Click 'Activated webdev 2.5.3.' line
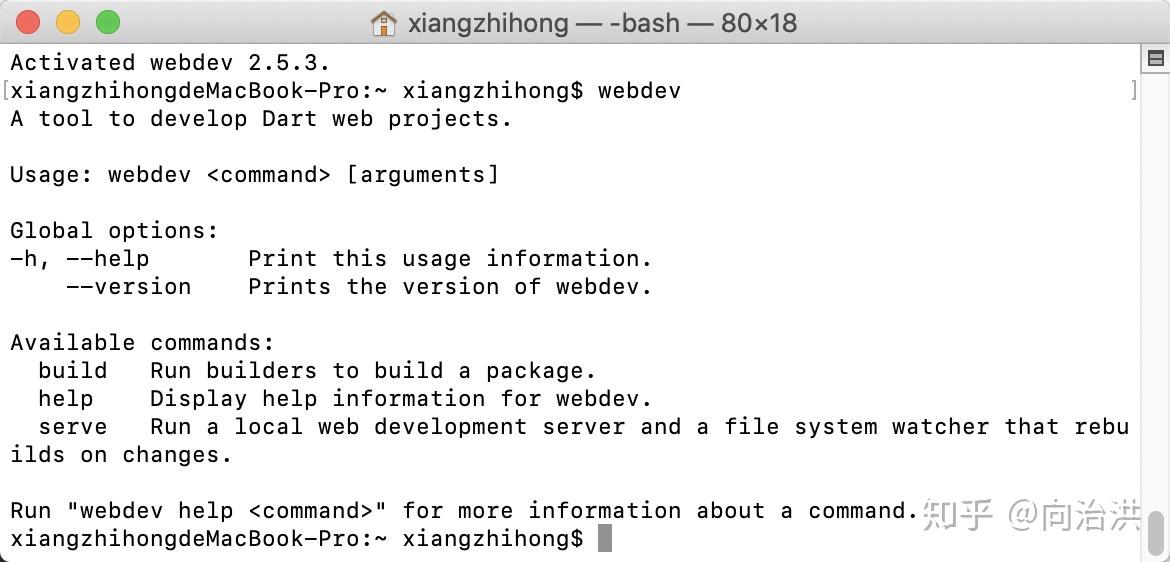 tap(170, 63)
